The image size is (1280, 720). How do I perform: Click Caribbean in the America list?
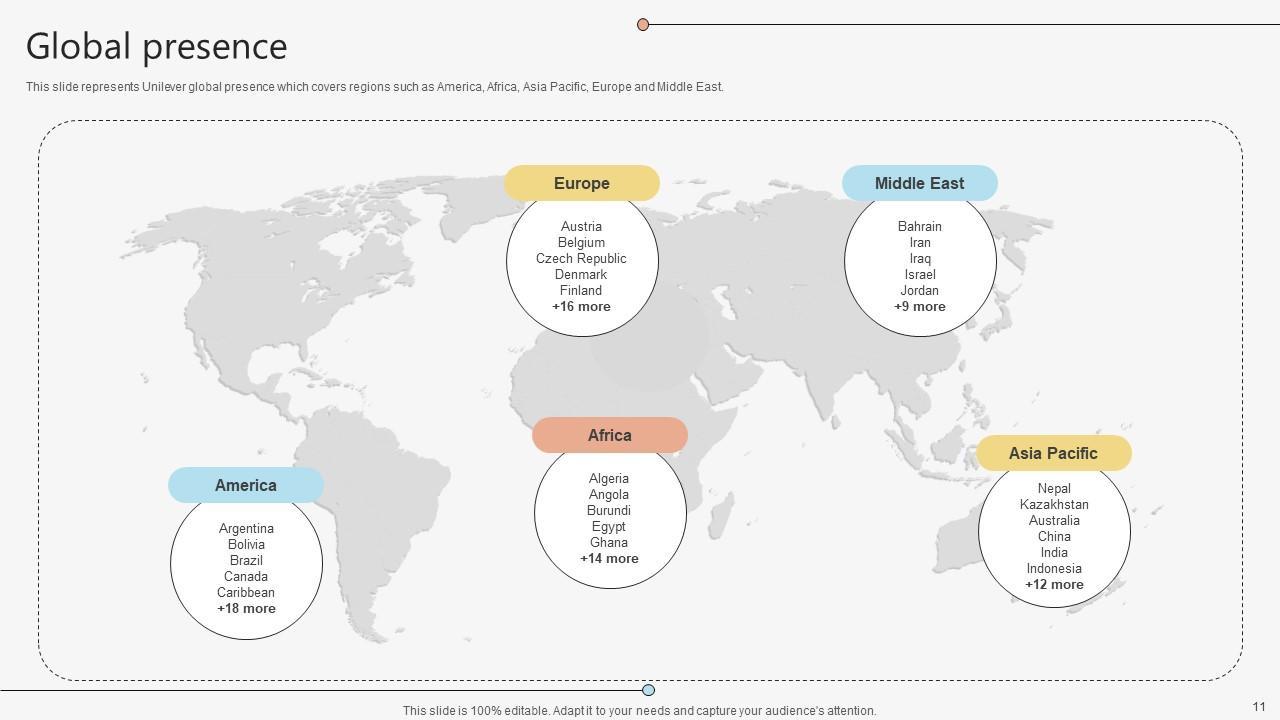coord(246,593)
